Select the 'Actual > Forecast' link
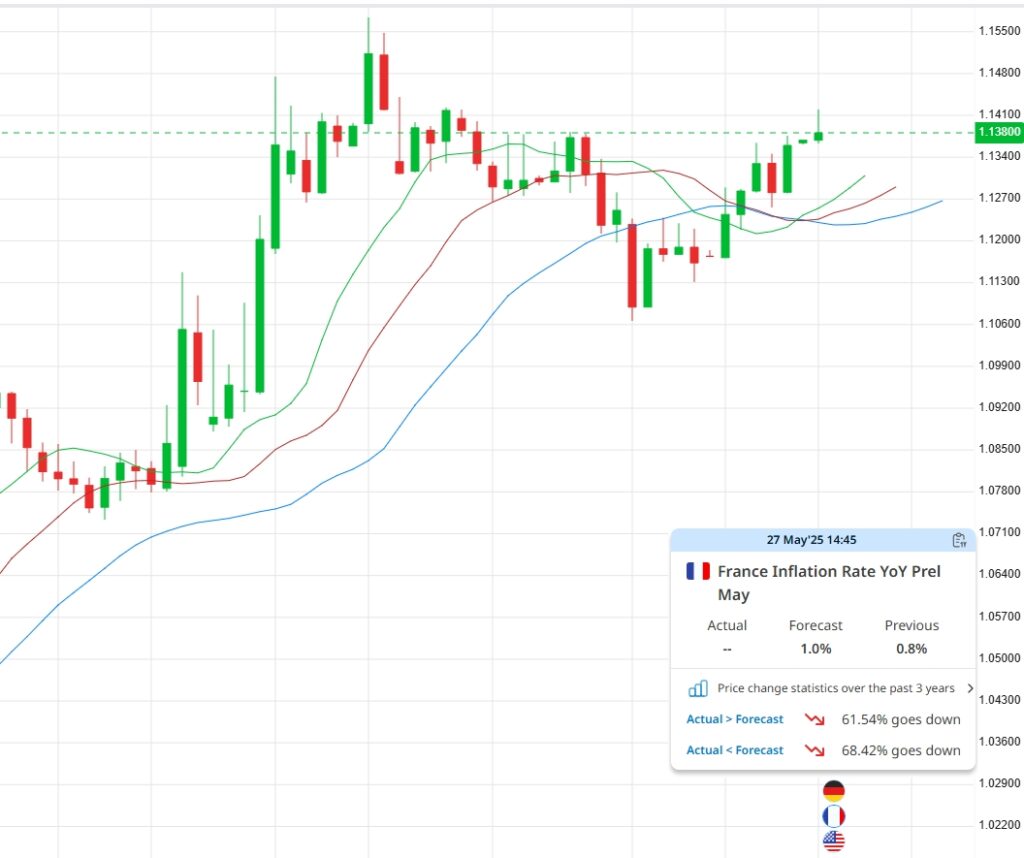 point(735,719)
